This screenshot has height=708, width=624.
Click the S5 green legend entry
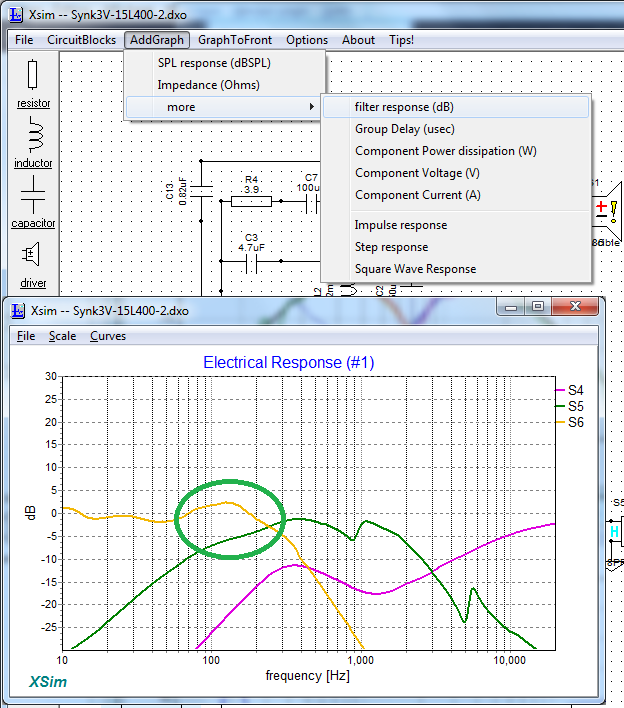pos(569,406)
